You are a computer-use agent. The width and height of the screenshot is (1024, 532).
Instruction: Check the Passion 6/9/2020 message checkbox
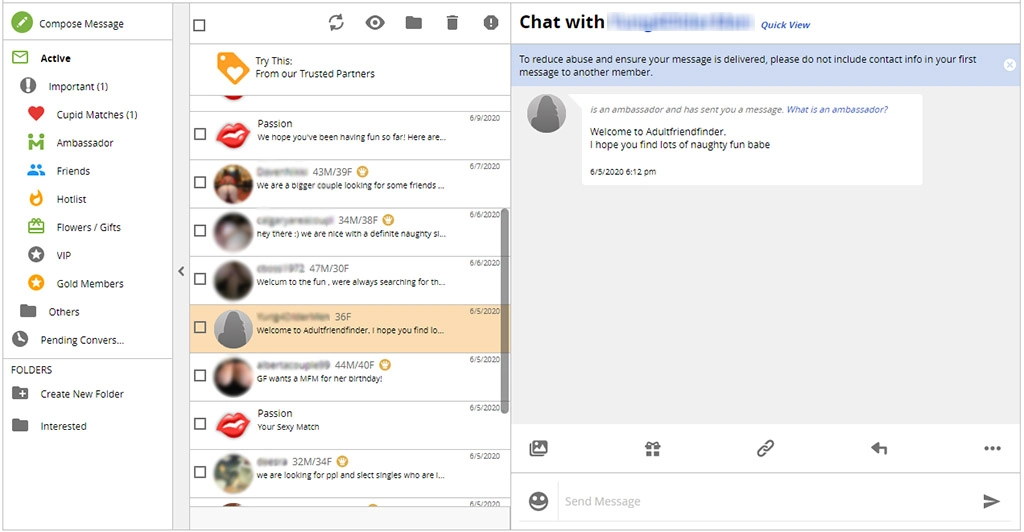click(200, 134)
